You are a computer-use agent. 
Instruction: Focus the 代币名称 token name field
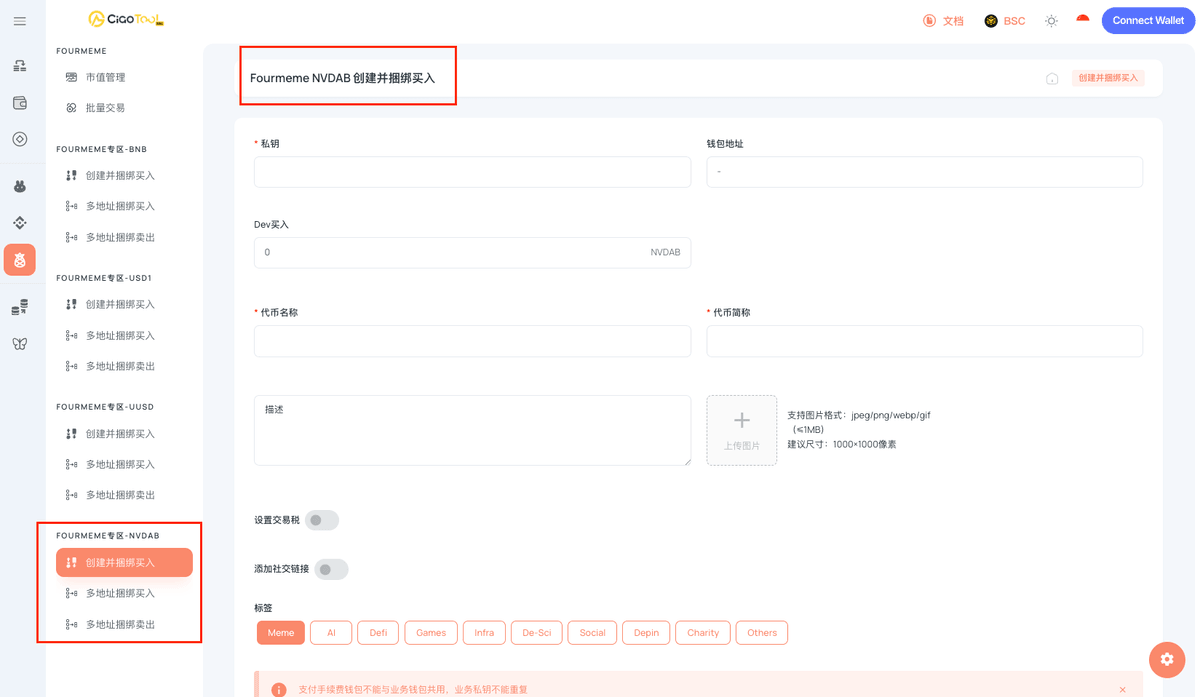click(x=472, y=341)
